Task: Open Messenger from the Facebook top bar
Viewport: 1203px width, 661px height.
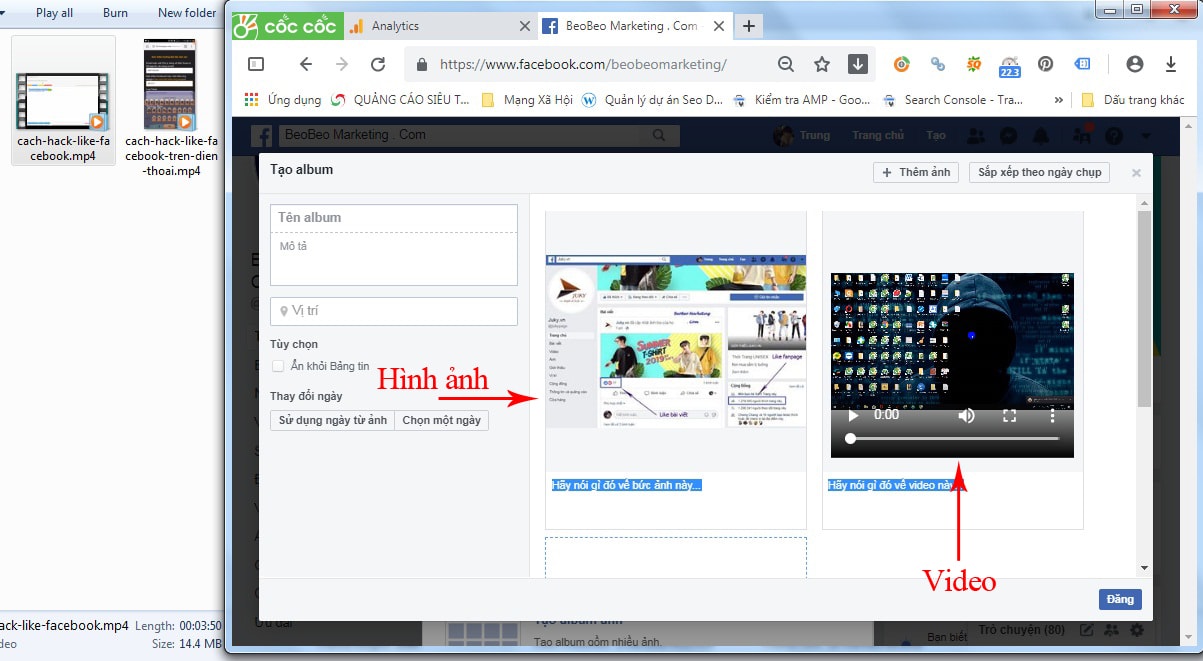Action: (x=1008, y=135)
